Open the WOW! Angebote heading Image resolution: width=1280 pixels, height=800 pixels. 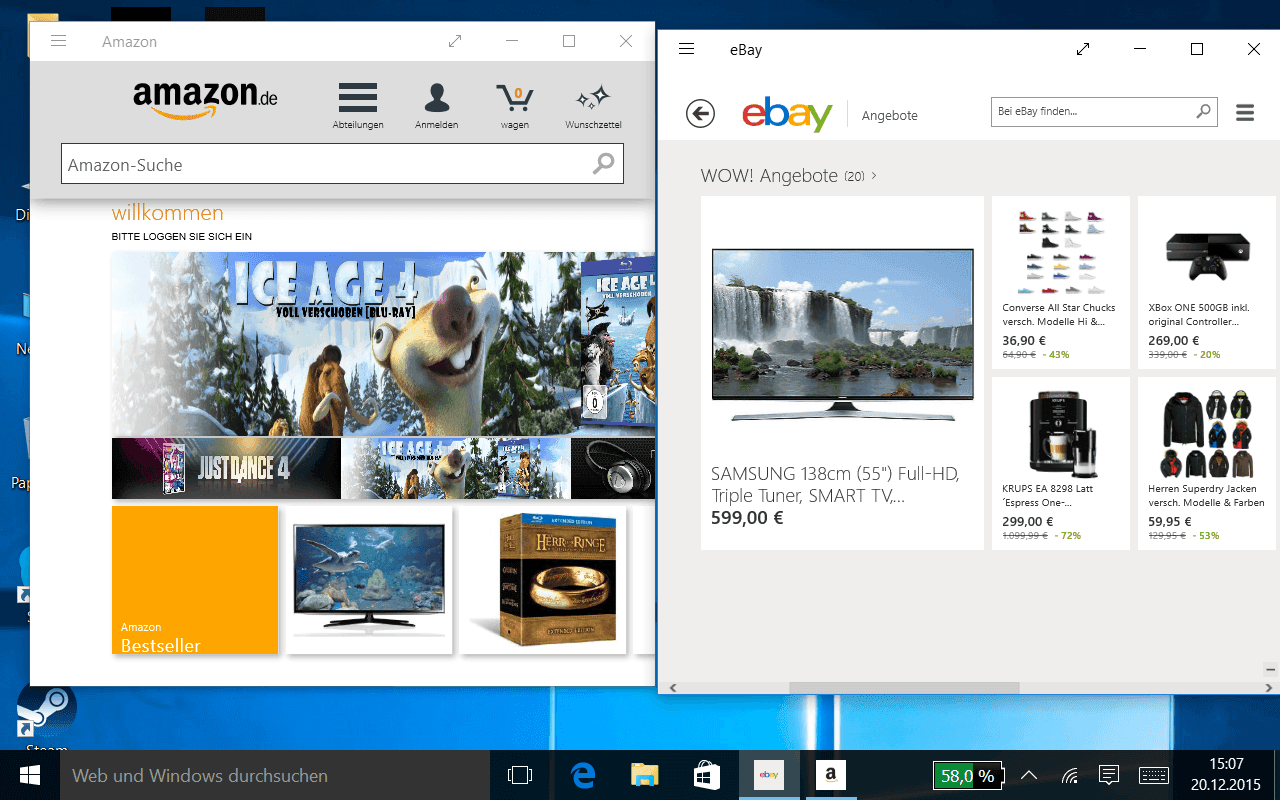pos(769,176)
